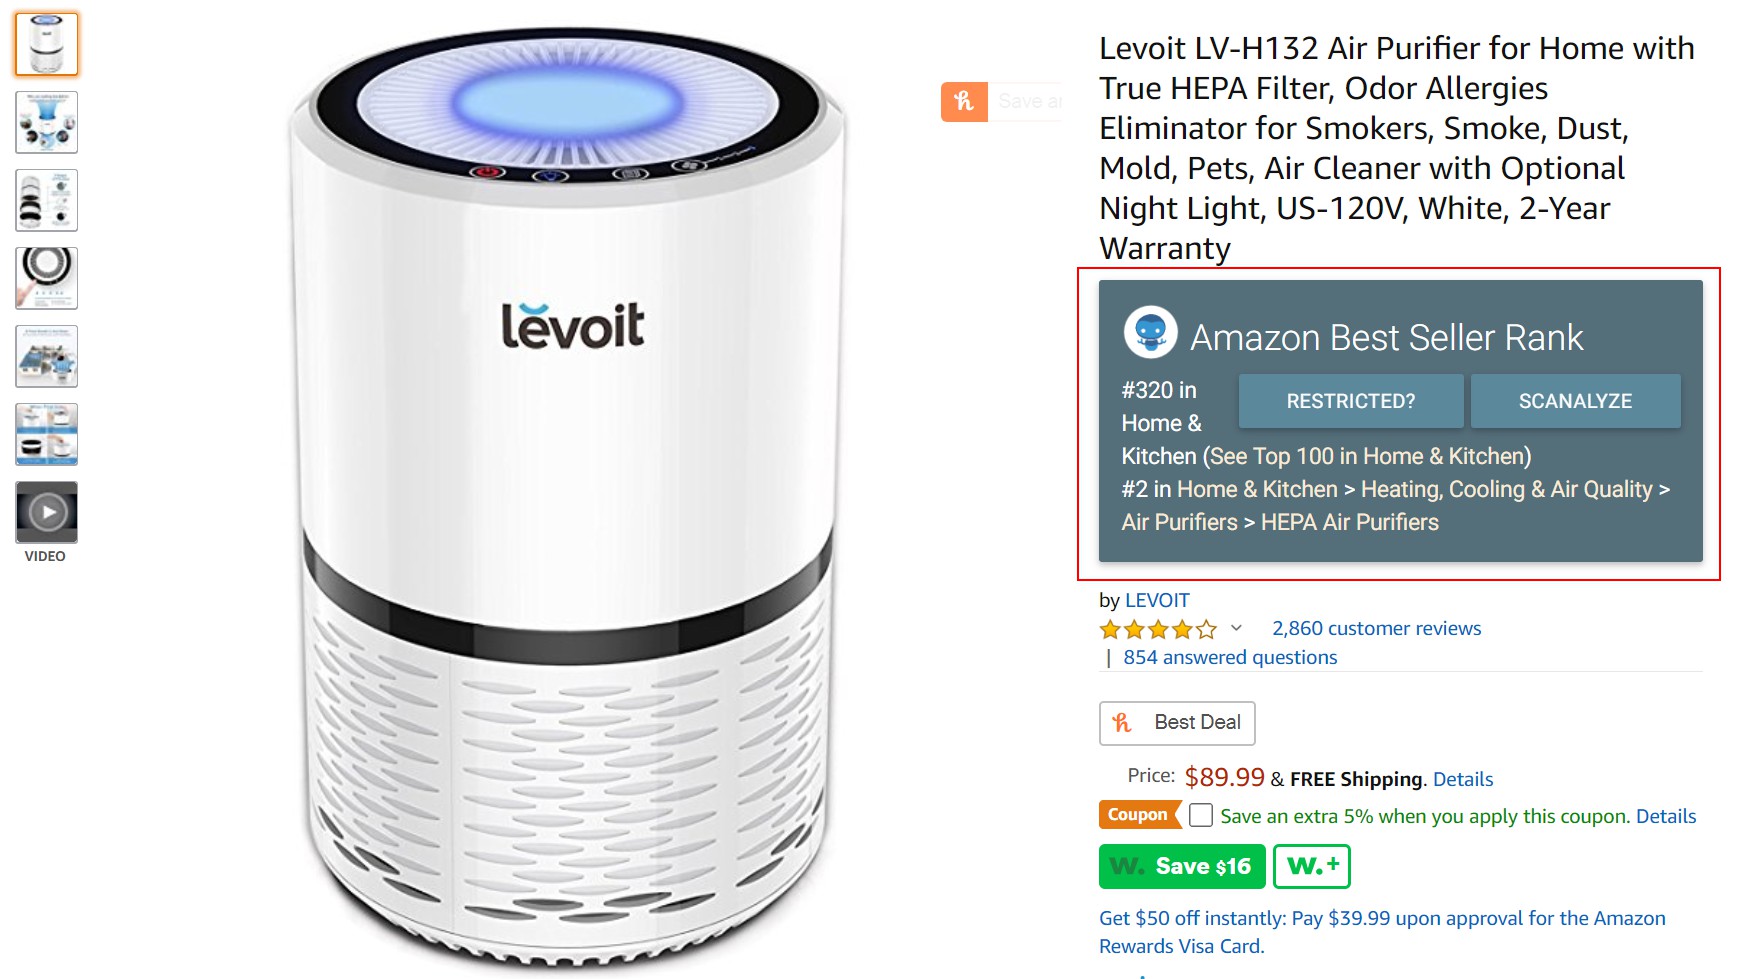The width and height of the screenshot is (1740, 979).
Task: Click See Top 100 in Home & Kitchen
Action: 1369,456
